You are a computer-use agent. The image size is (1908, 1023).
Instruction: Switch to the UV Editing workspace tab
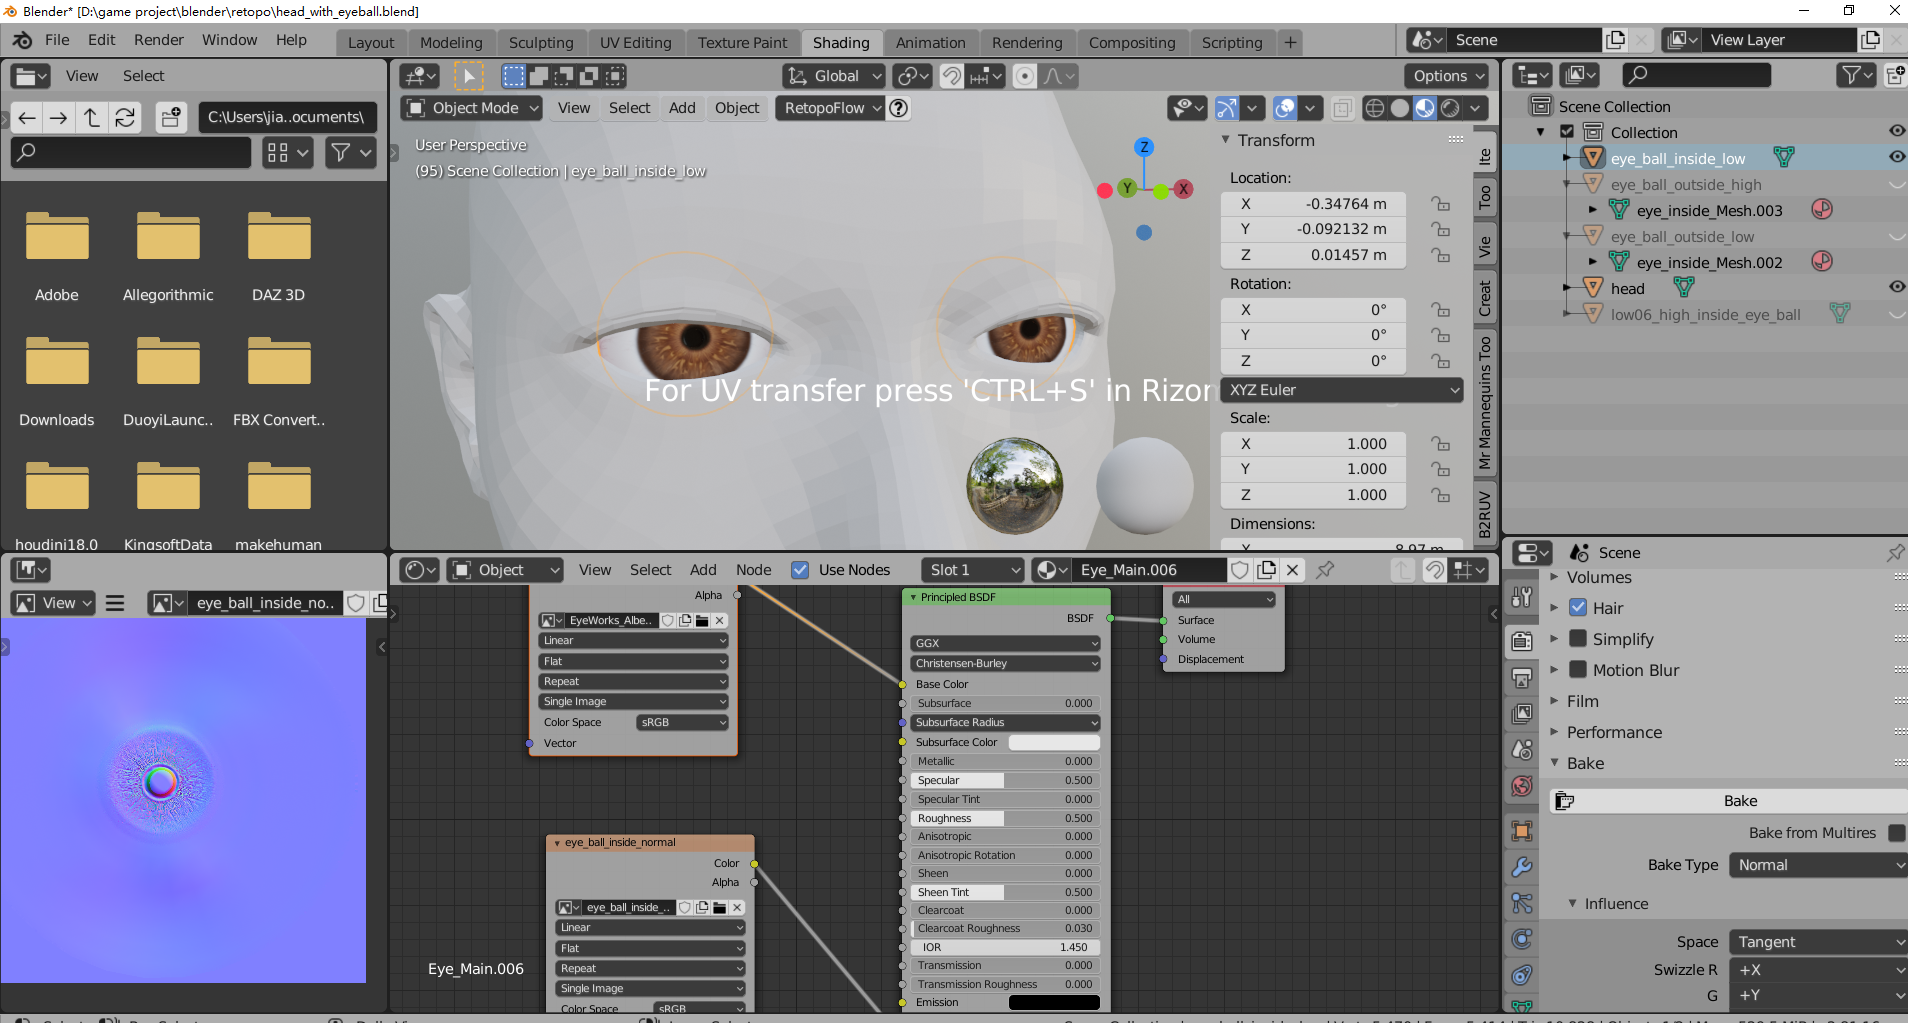coord(636,42)
